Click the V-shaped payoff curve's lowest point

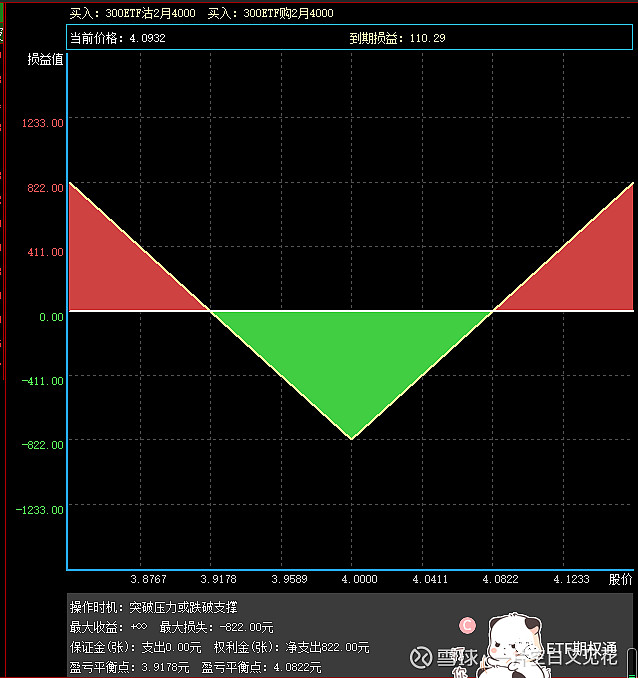tap(352, 438)
